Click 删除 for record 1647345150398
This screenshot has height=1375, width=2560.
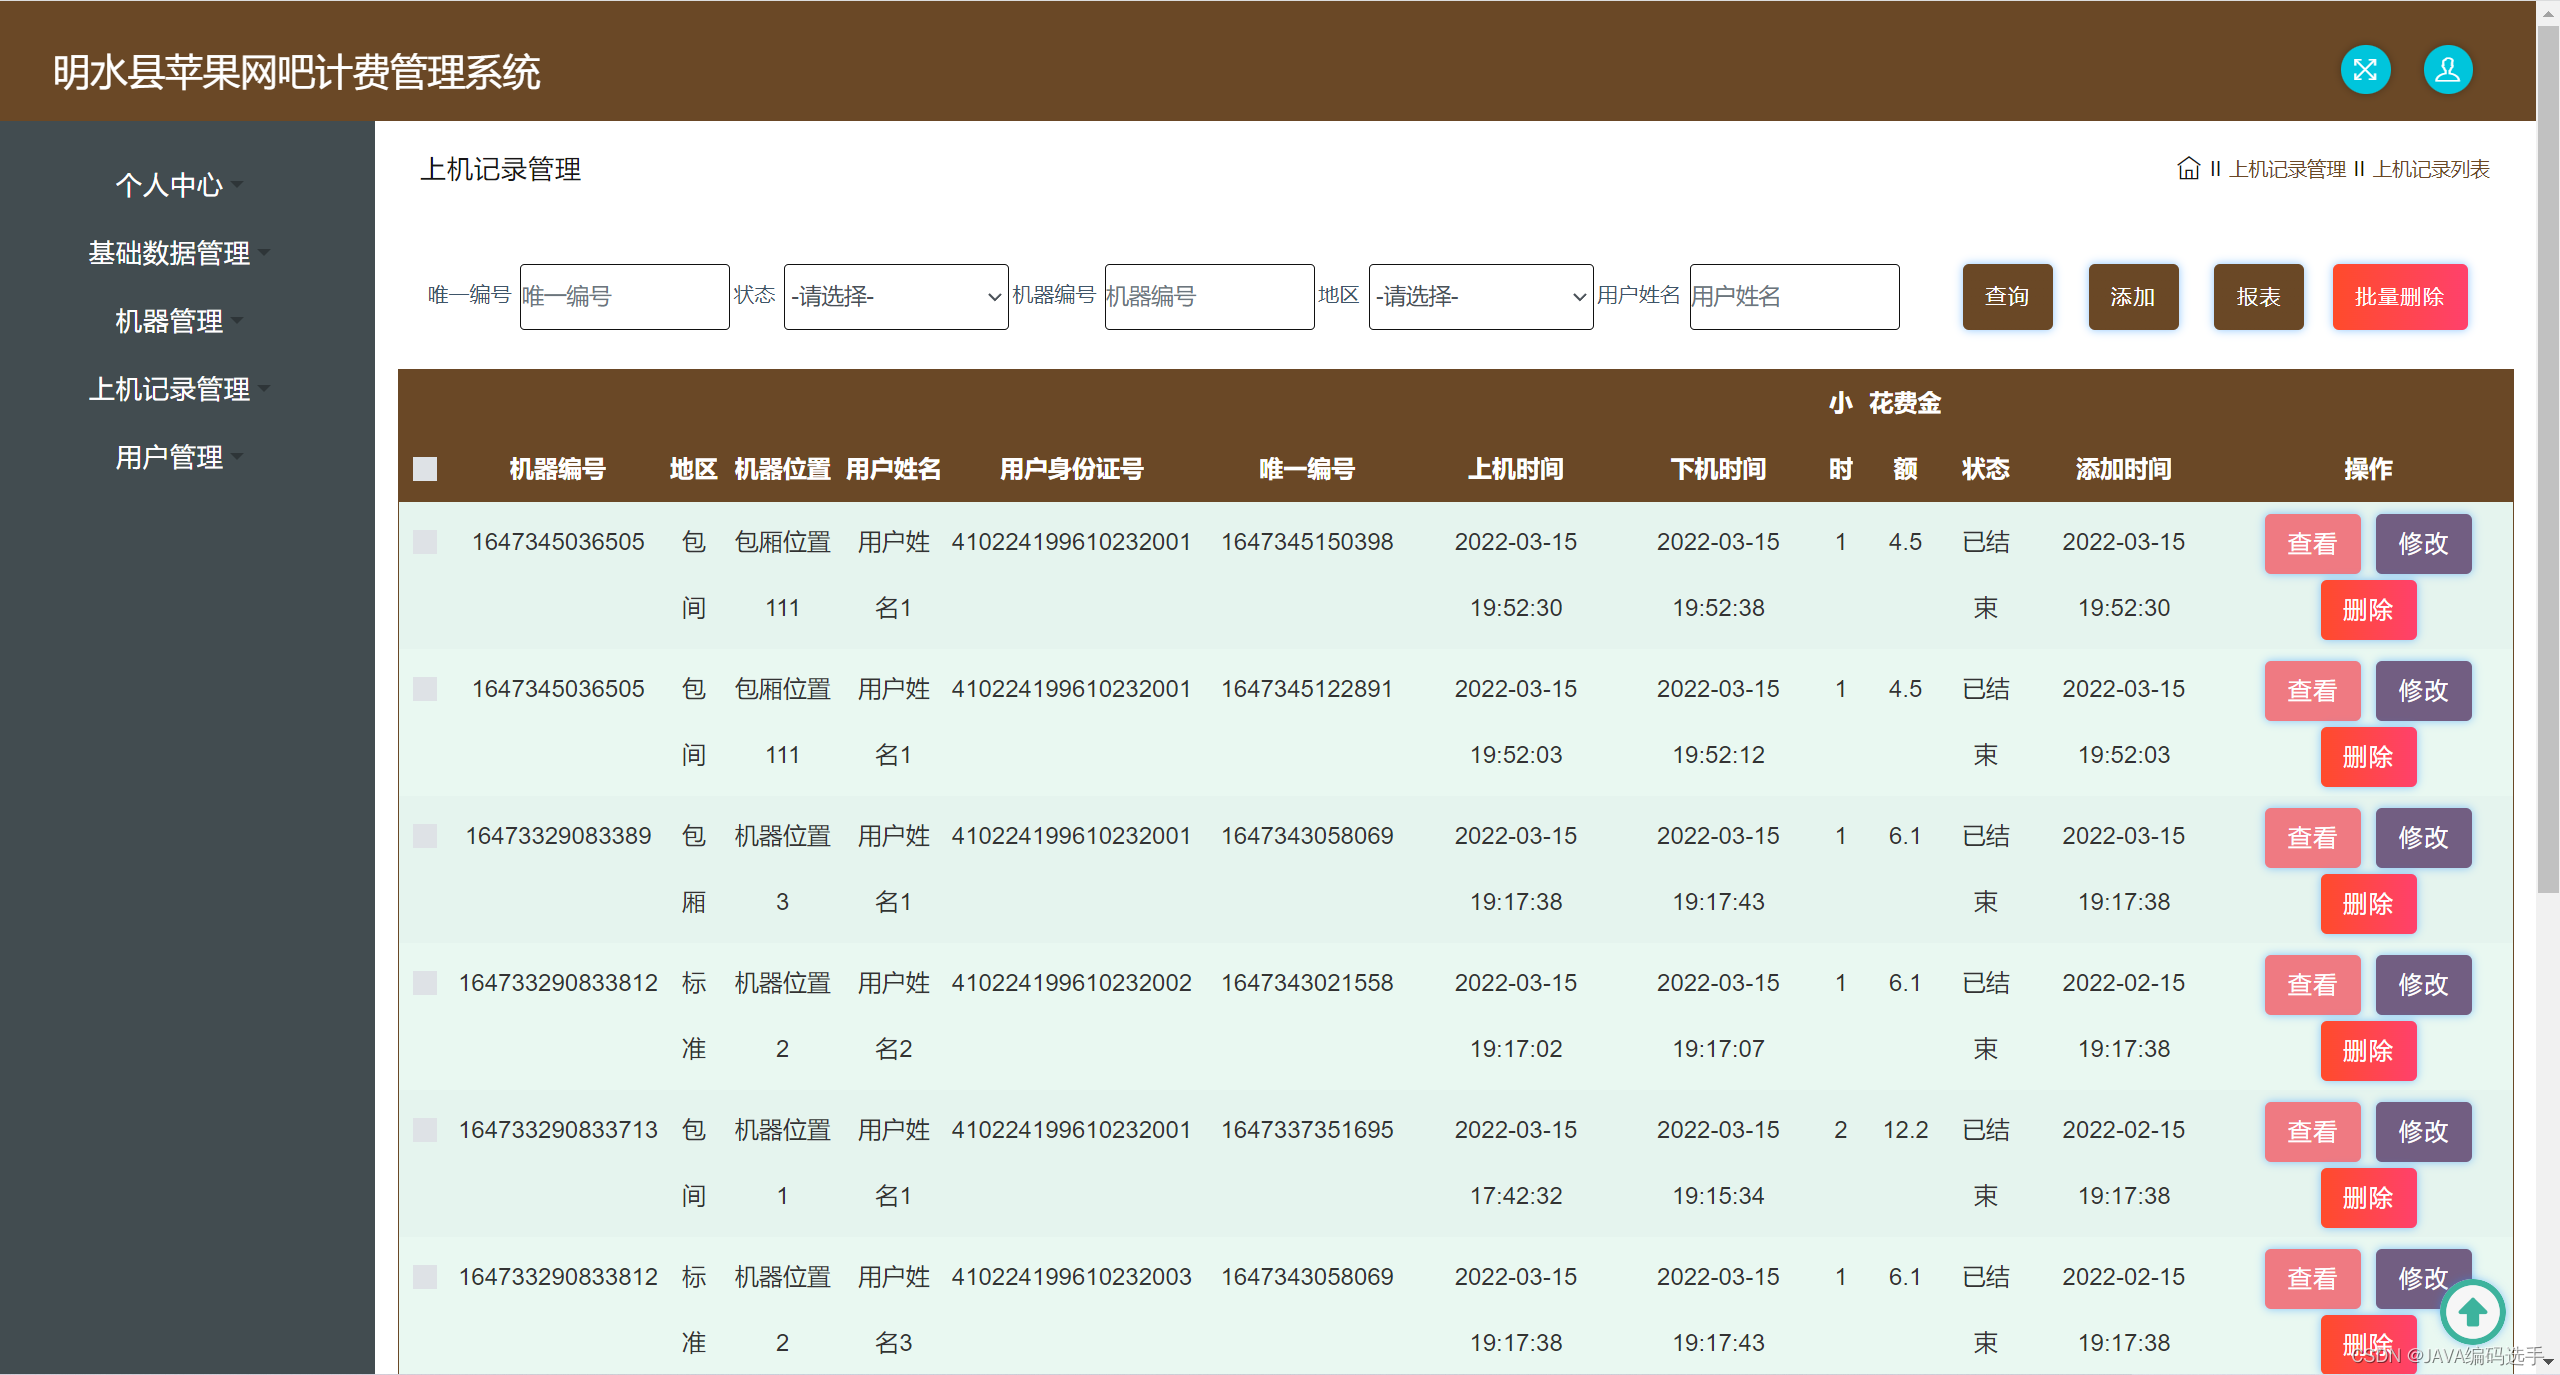(x=2368, y=610)
